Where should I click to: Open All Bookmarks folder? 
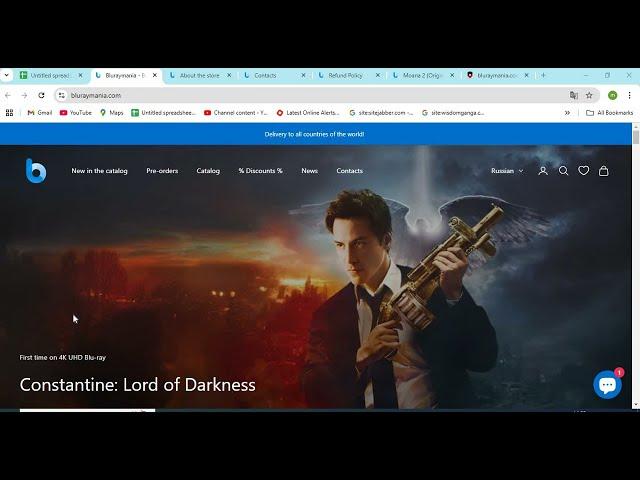tap(609, 113)
